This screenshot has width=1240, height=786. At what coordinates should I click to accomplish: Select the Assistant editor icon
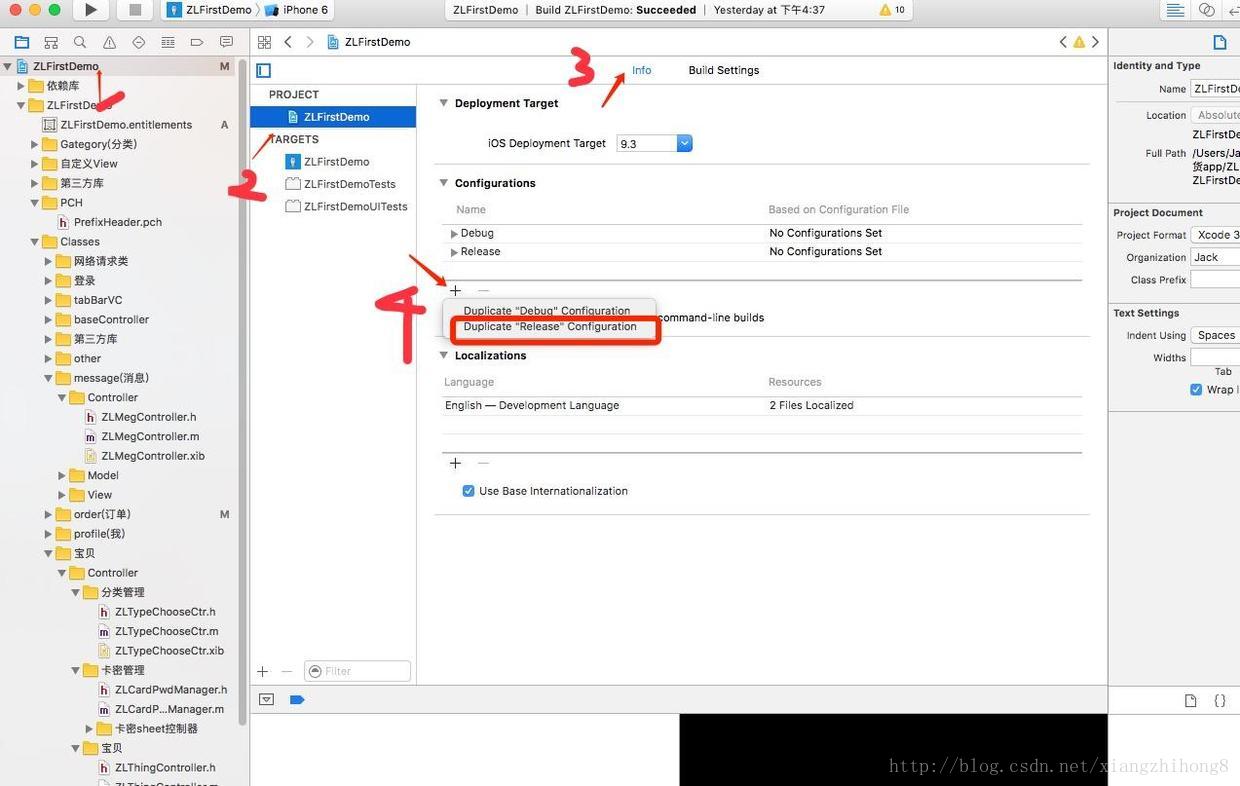click(1207, 10)
